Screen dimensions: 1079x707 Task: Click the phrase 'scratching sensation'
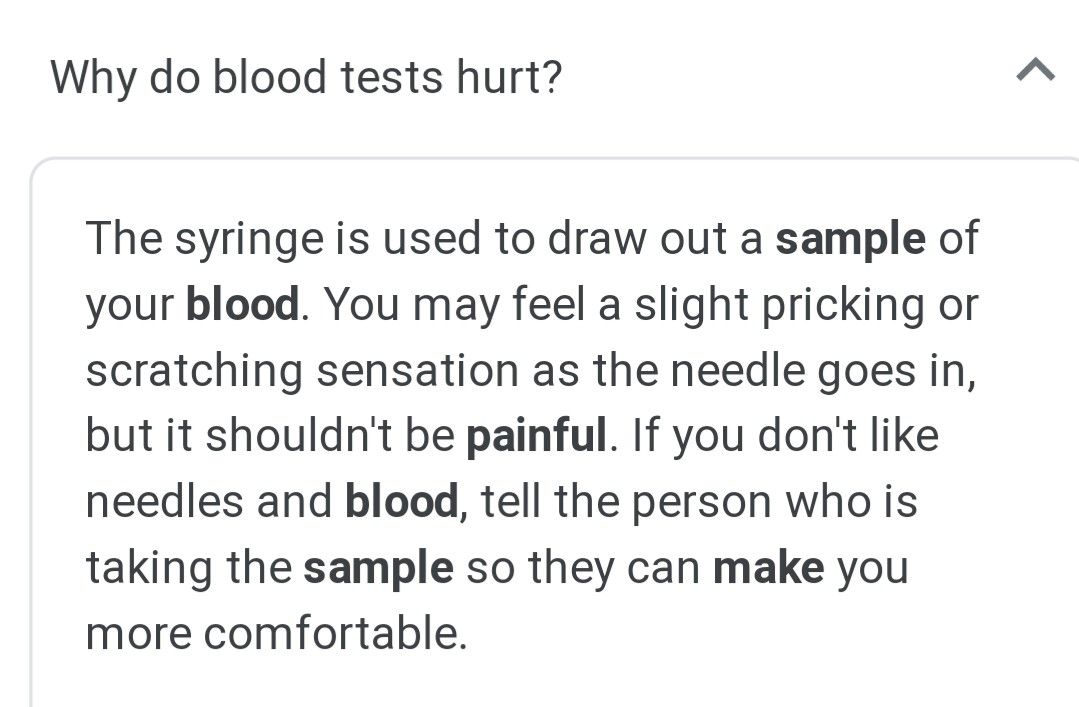(302, 371)
